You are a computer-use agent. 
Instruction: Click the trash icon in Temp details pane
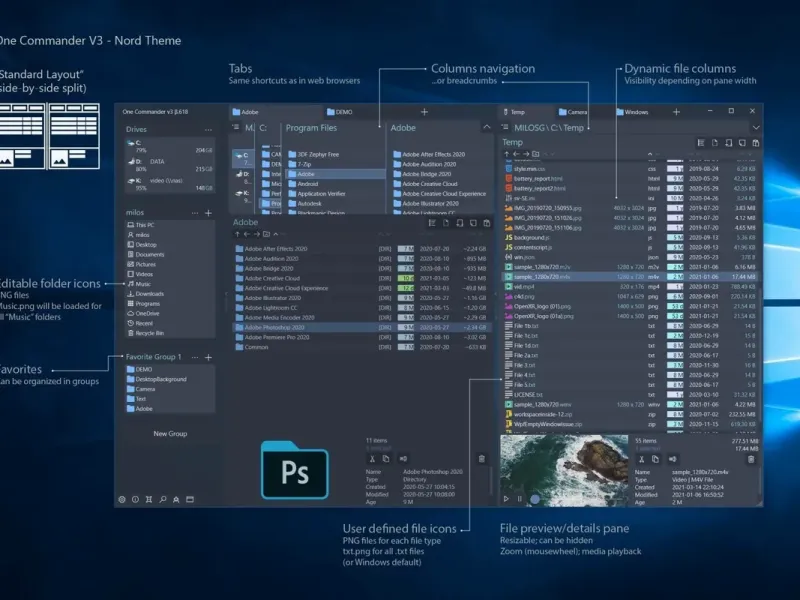(751, 459)
